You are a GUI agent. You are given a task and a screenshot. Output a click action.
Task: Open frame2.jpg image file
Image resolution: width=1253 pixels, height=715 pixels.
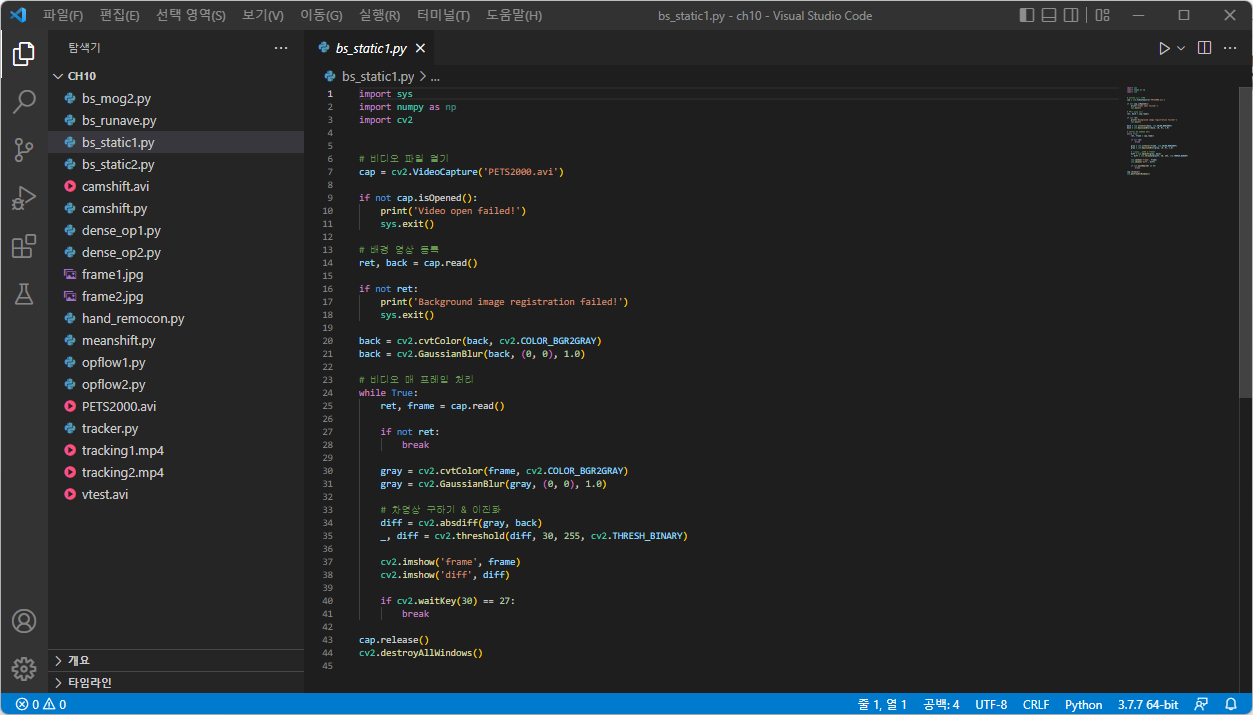(x=176, y=296)
